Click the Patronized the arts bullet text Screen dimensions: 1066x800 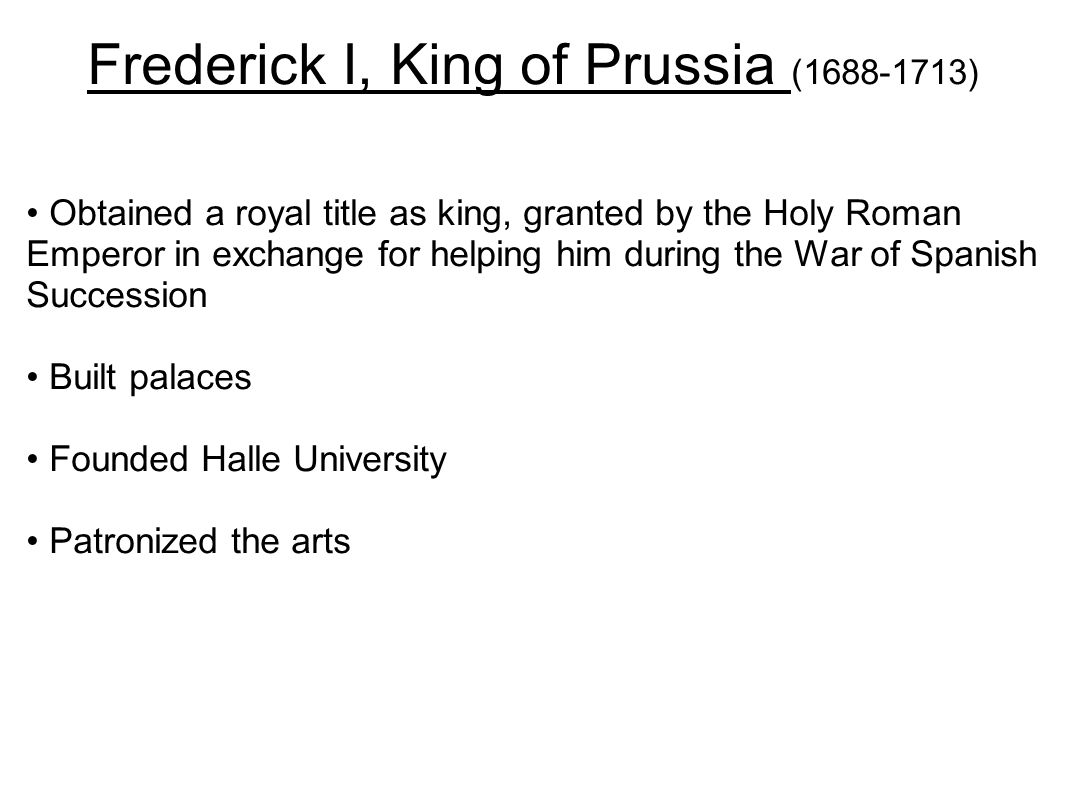pyautogui.click(x=200, y=542)
